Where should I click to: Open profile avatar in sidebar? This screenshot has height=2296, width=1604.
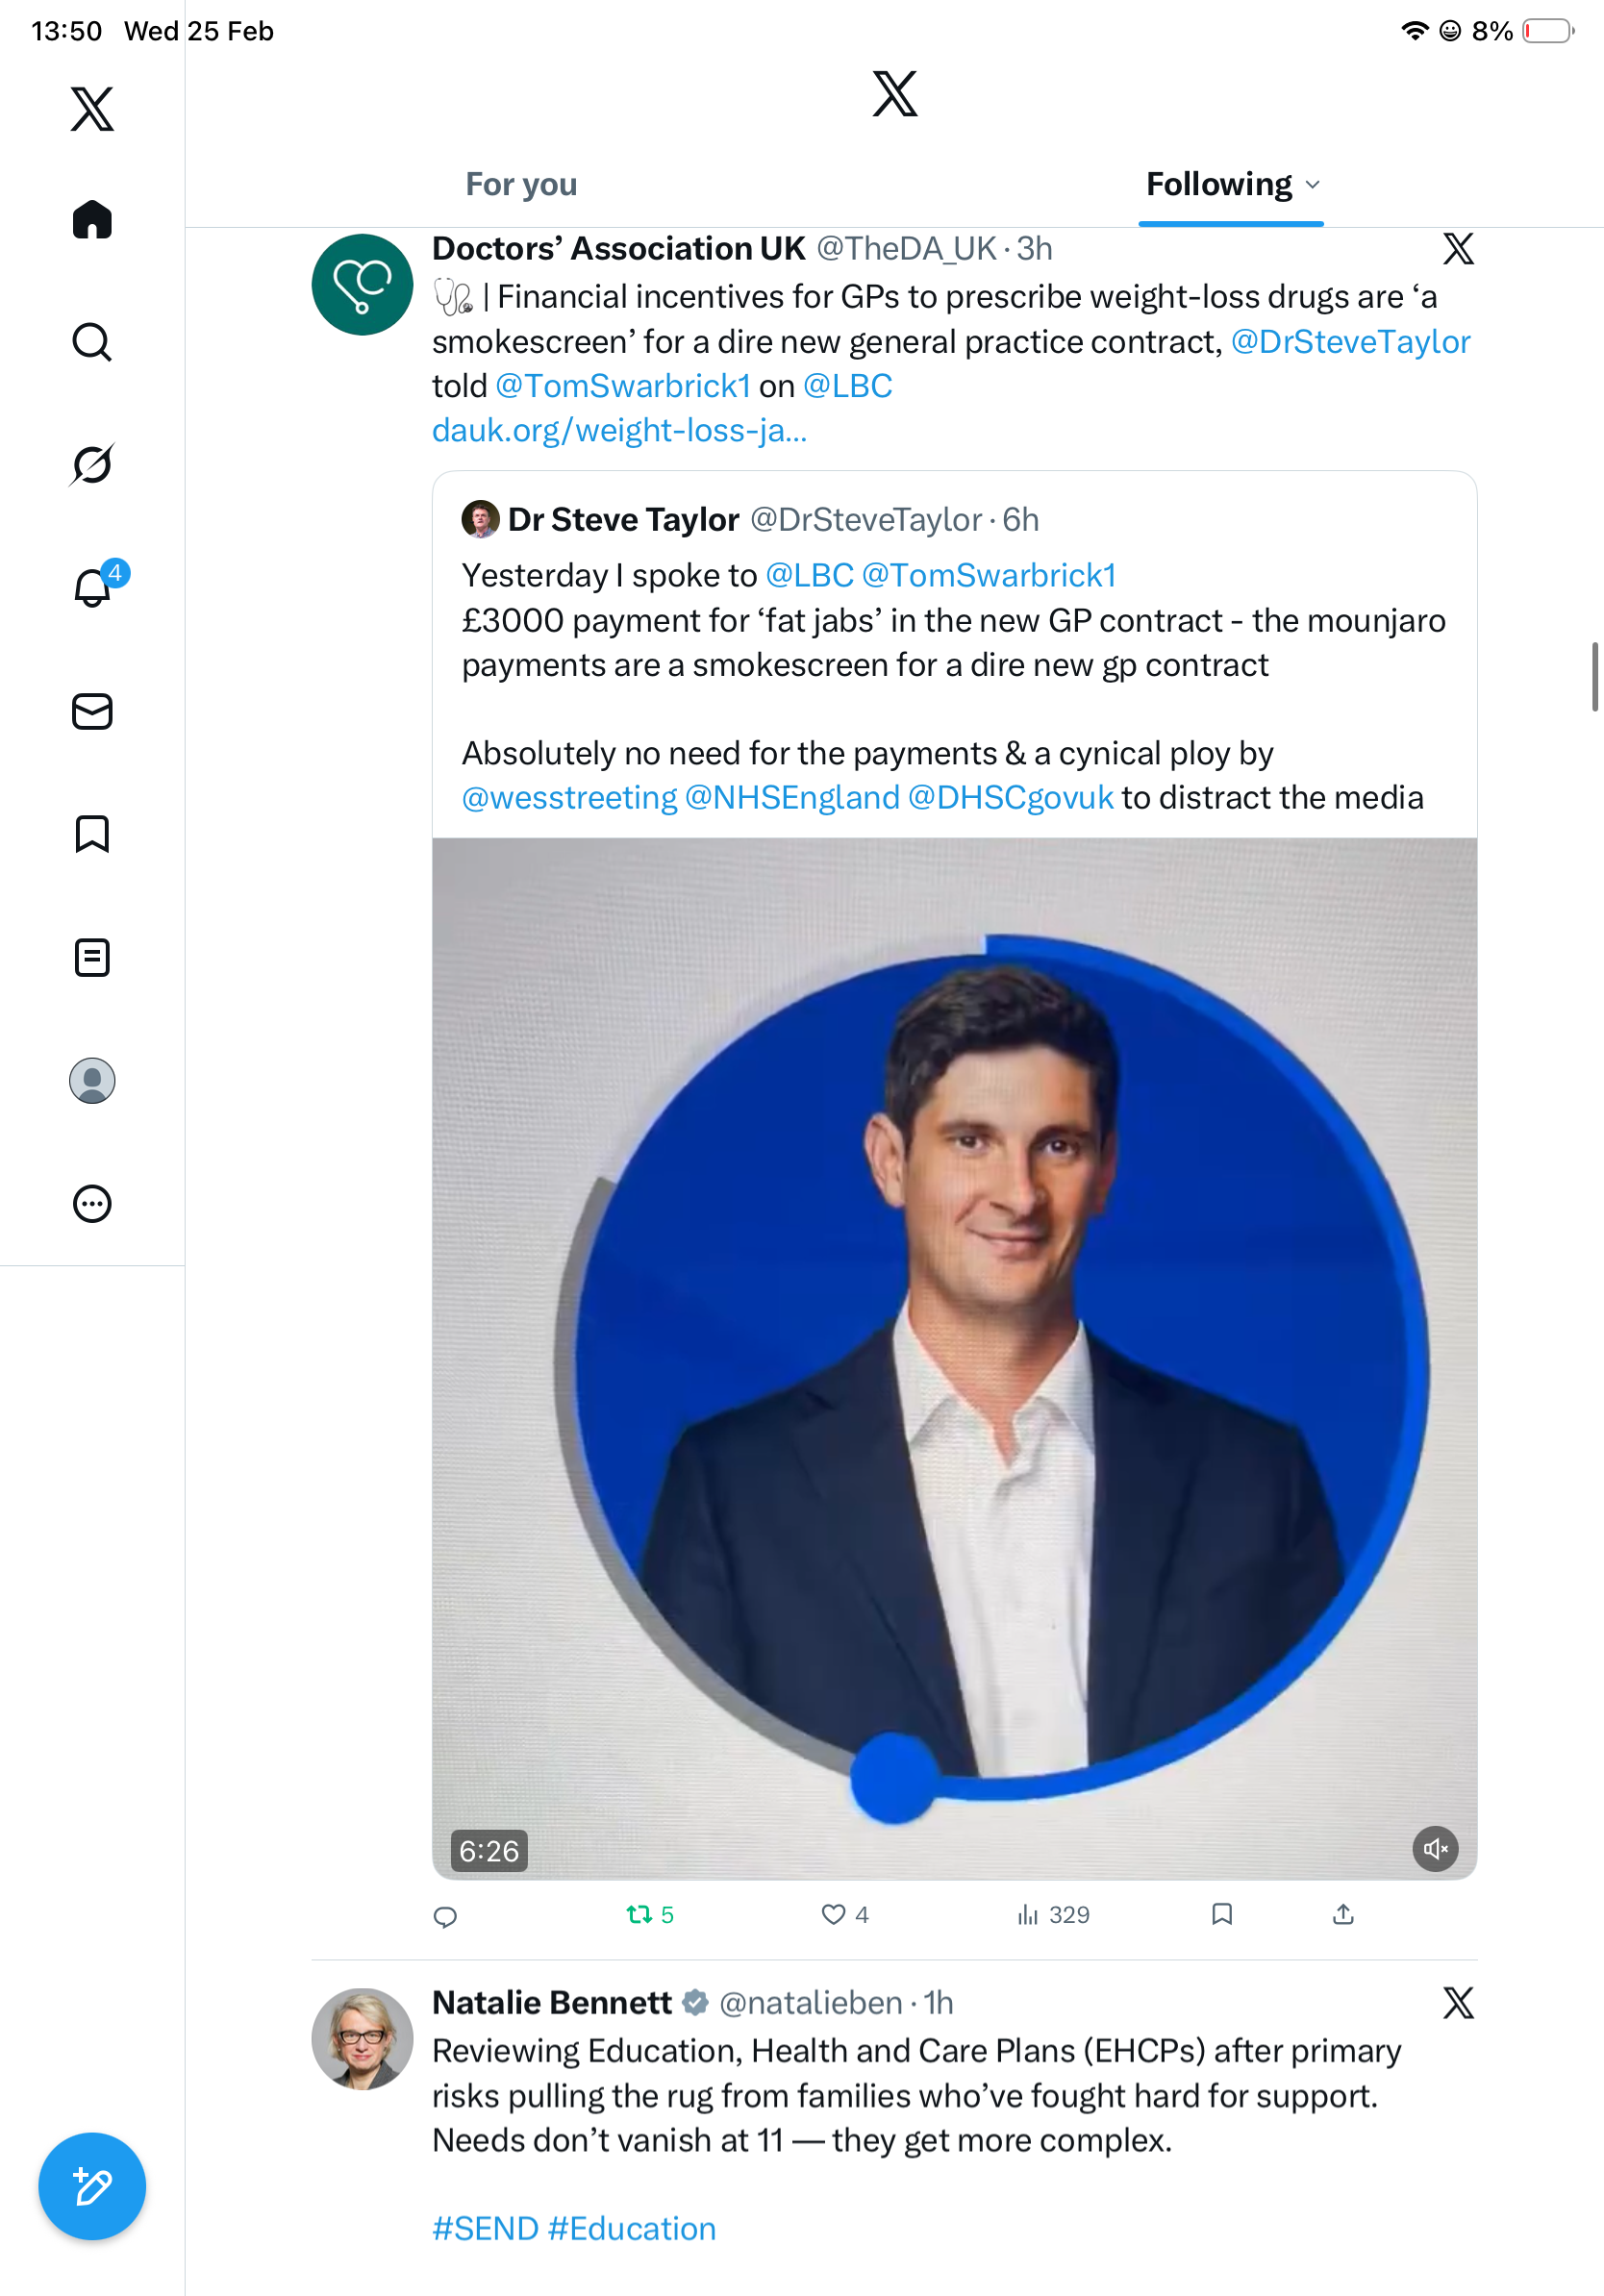[x=92, y=1080]
